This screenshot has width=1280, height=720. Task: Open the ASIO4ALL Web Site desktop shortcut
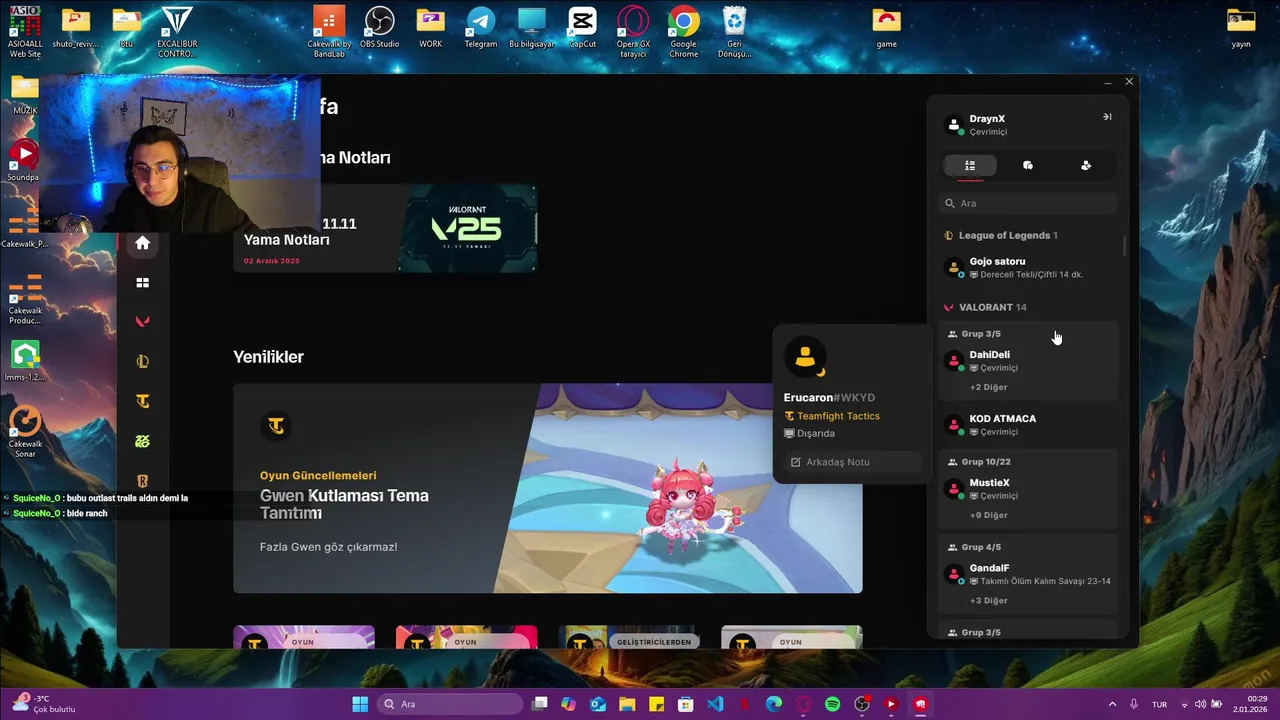(x=25, y=32)
